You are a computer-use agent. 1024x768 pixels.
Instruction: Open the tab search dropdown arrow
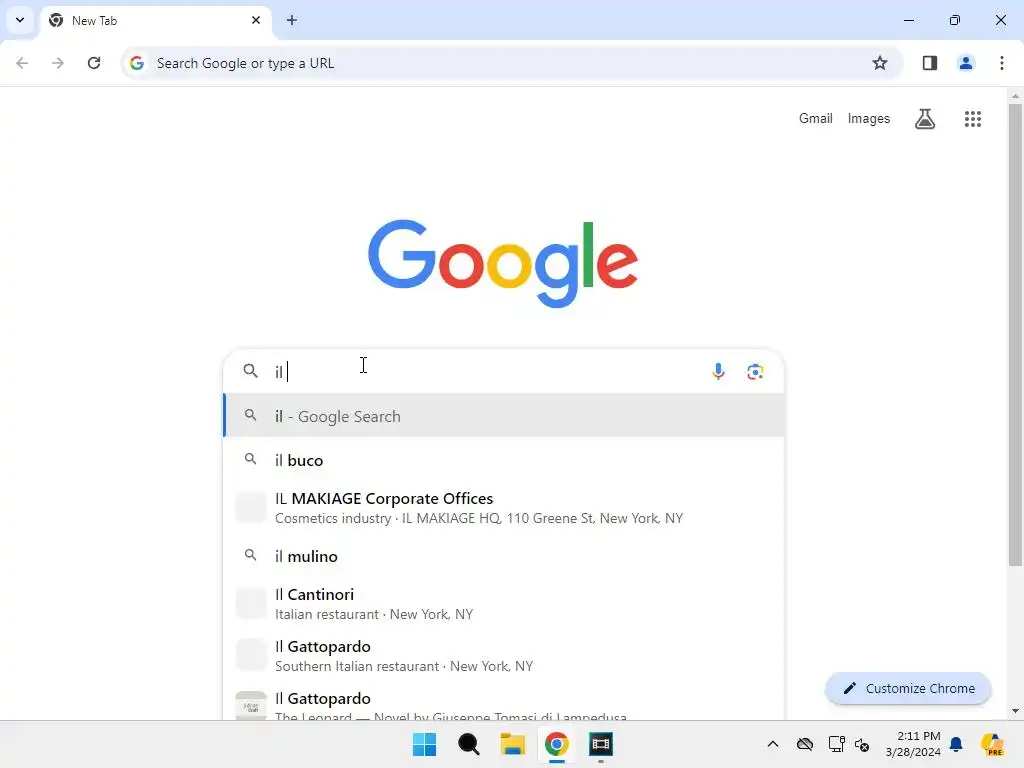click(x=20, y=20)
